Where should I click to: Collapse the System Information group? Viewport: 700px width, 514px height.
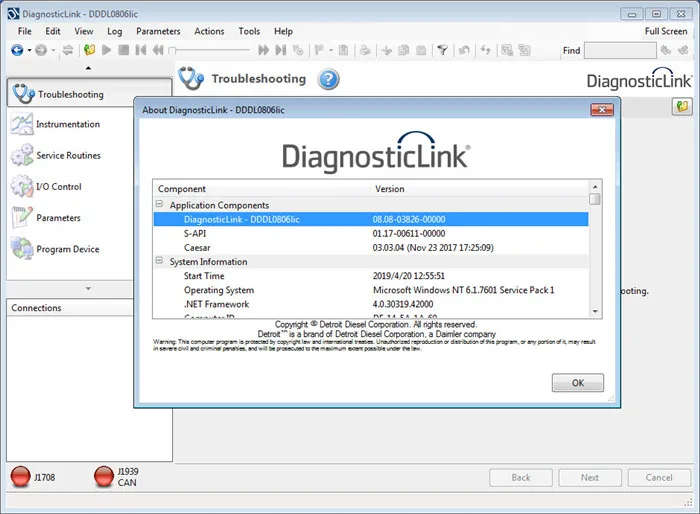[x=159, y=260]
